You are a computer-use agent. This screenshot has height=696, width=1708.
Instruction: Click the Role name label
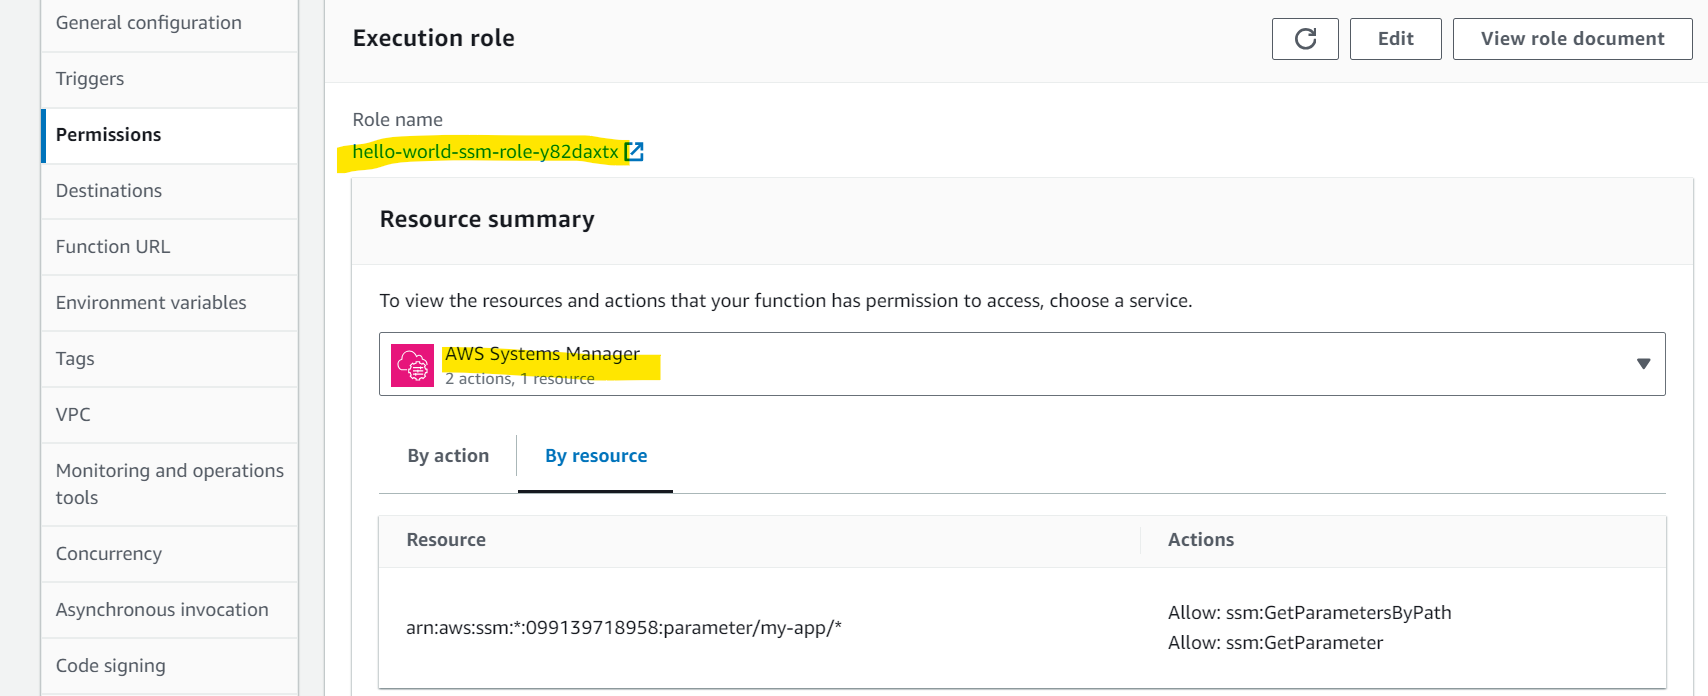(397, 120)
